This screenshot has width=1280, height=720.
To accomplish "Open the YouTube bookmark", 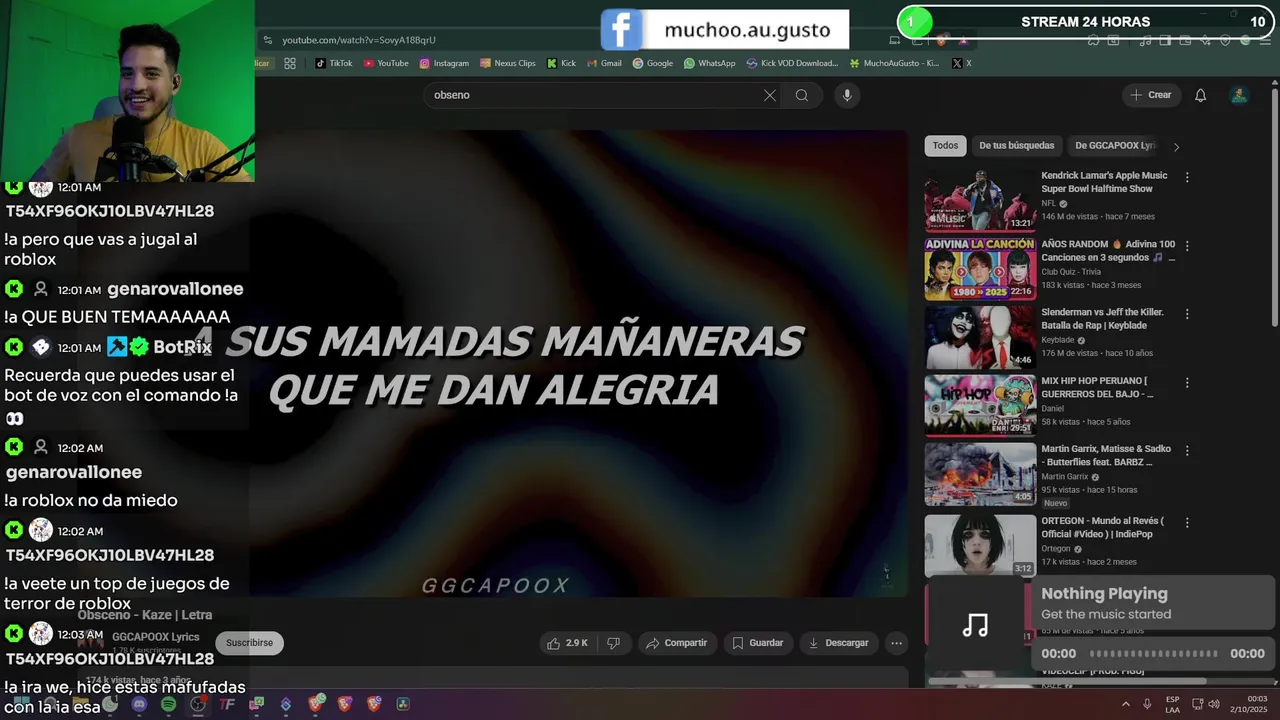I will coord(386,63).
